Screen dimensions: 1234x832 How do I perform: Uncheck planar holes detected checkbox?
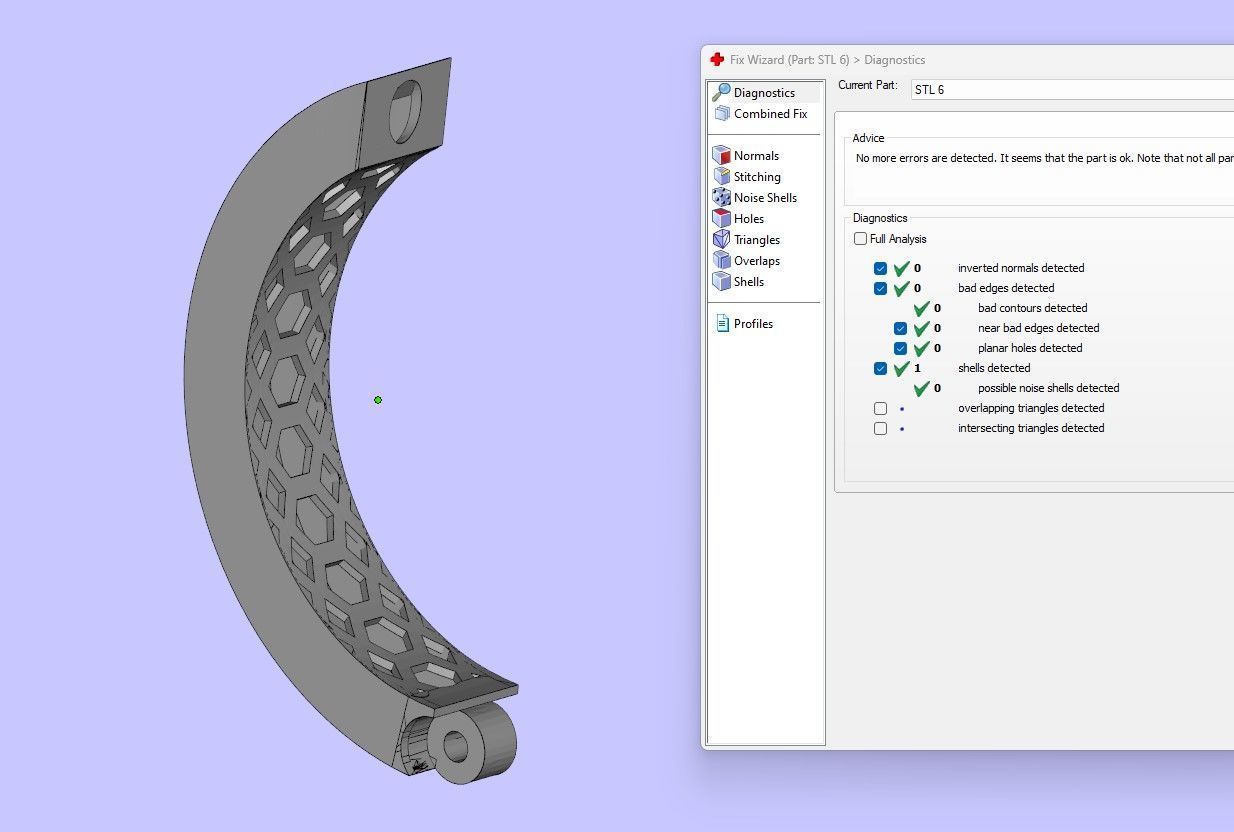click(x=900, y=348)
